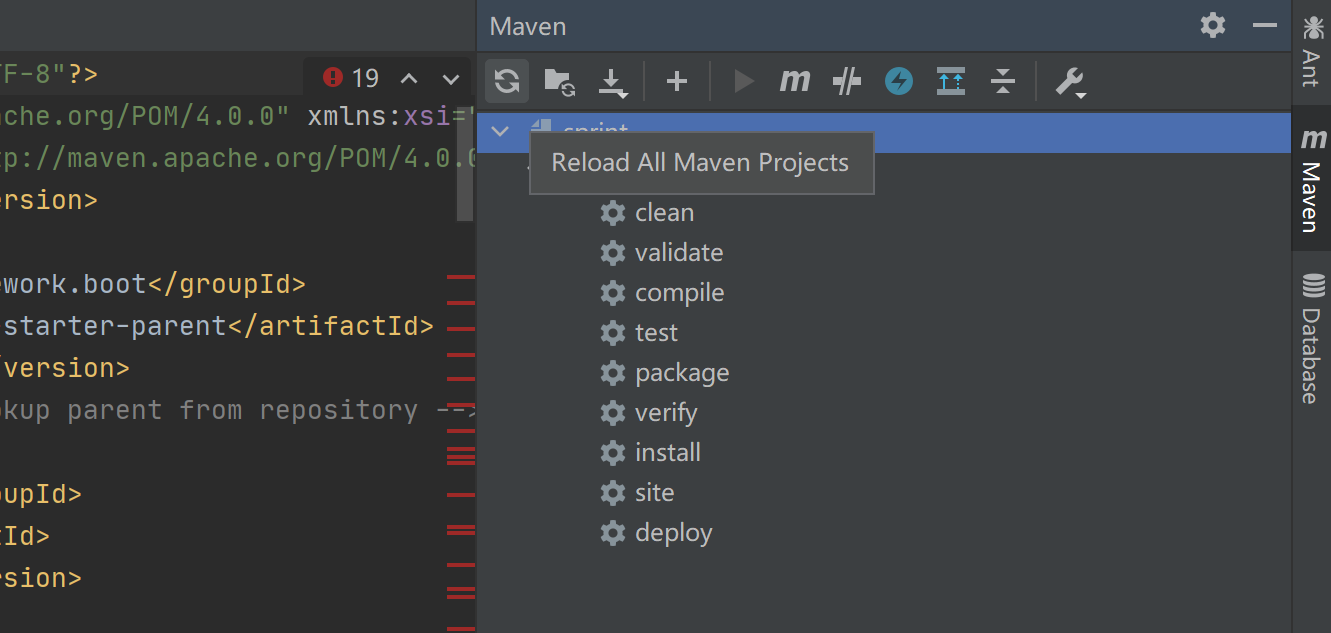This screenshot has height=633, width=1331.
Task: Click Download Sources and Documentation icon
Action: (612, 82)
